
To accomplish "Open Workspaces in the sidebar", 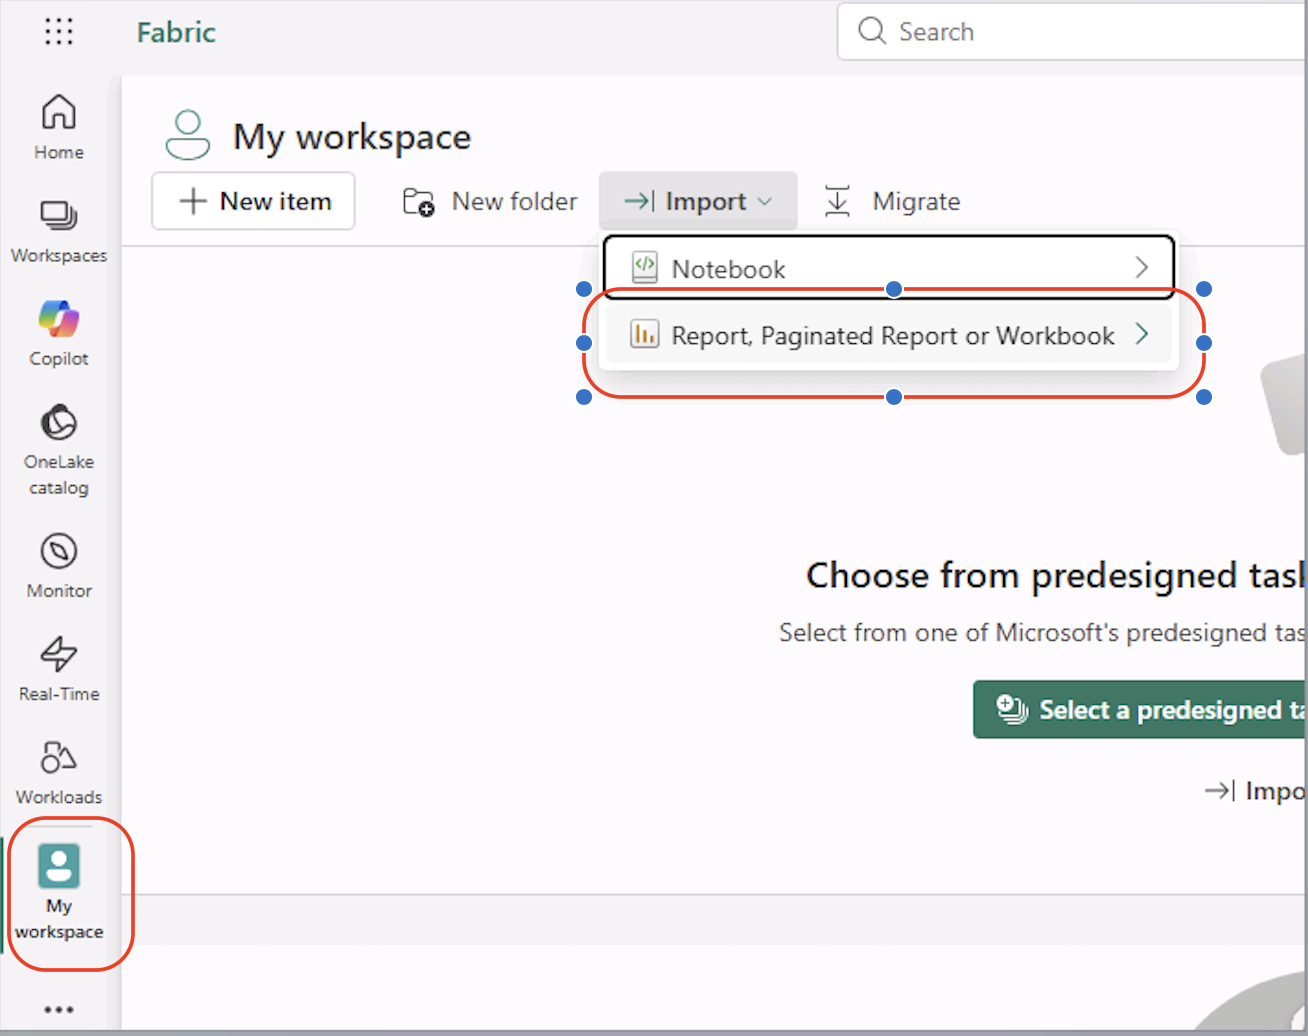I will click(x=59, y=231).
